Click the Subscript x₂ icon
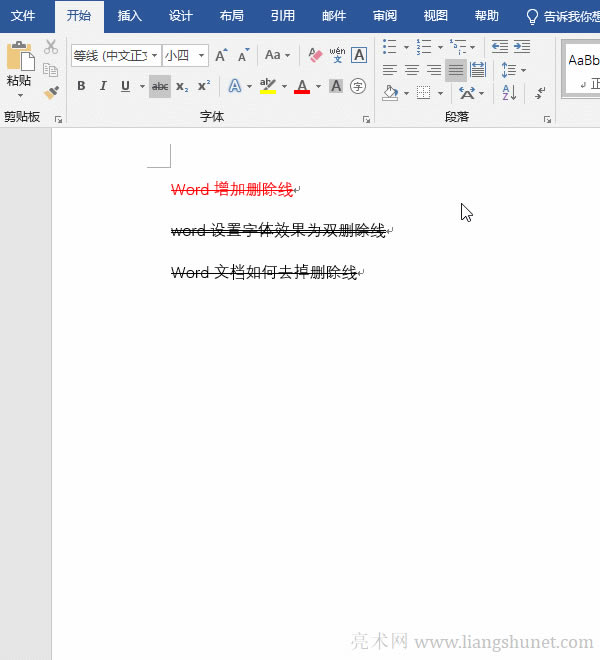Image resolution: width=600 pixels, height=660 pixels. click(182, 86)
